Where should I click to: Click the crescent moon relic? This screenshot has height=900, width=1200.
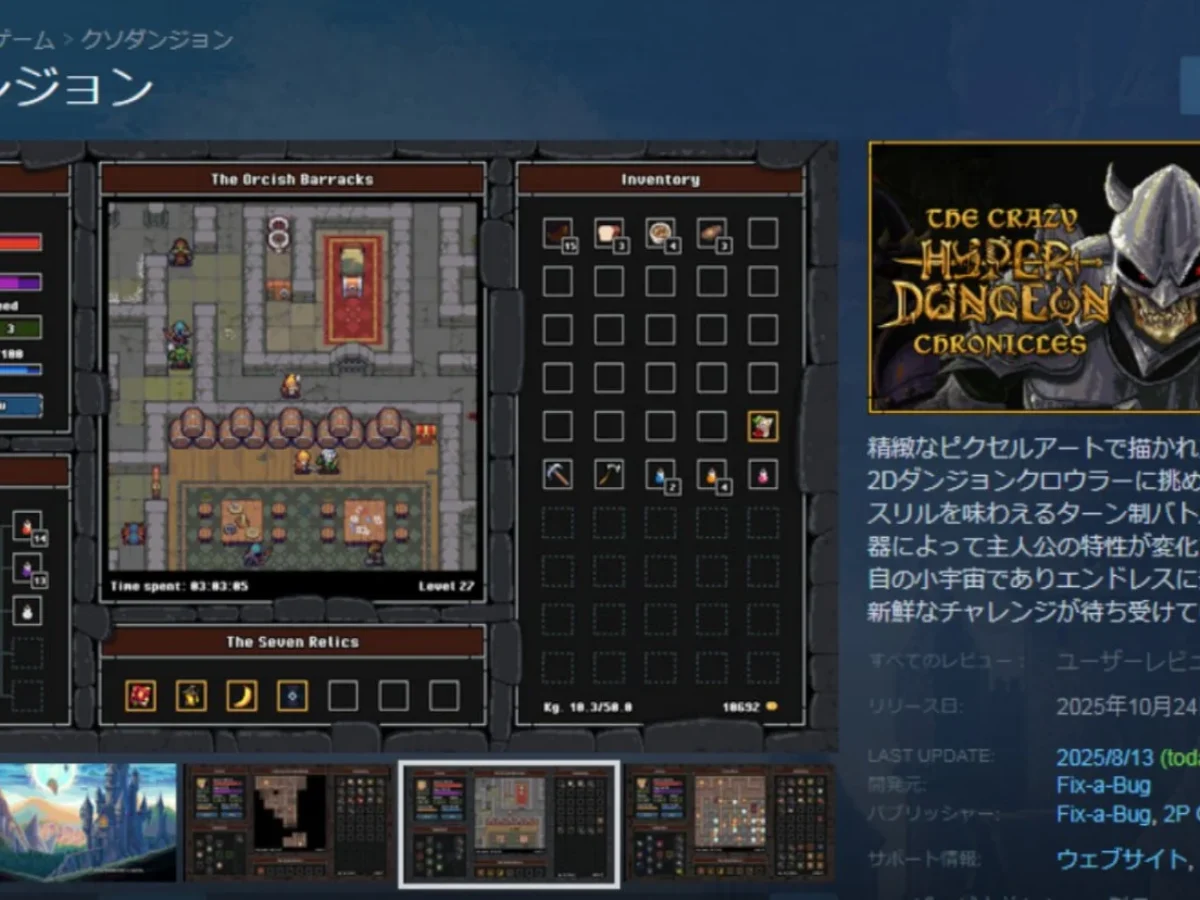[241, 695]
